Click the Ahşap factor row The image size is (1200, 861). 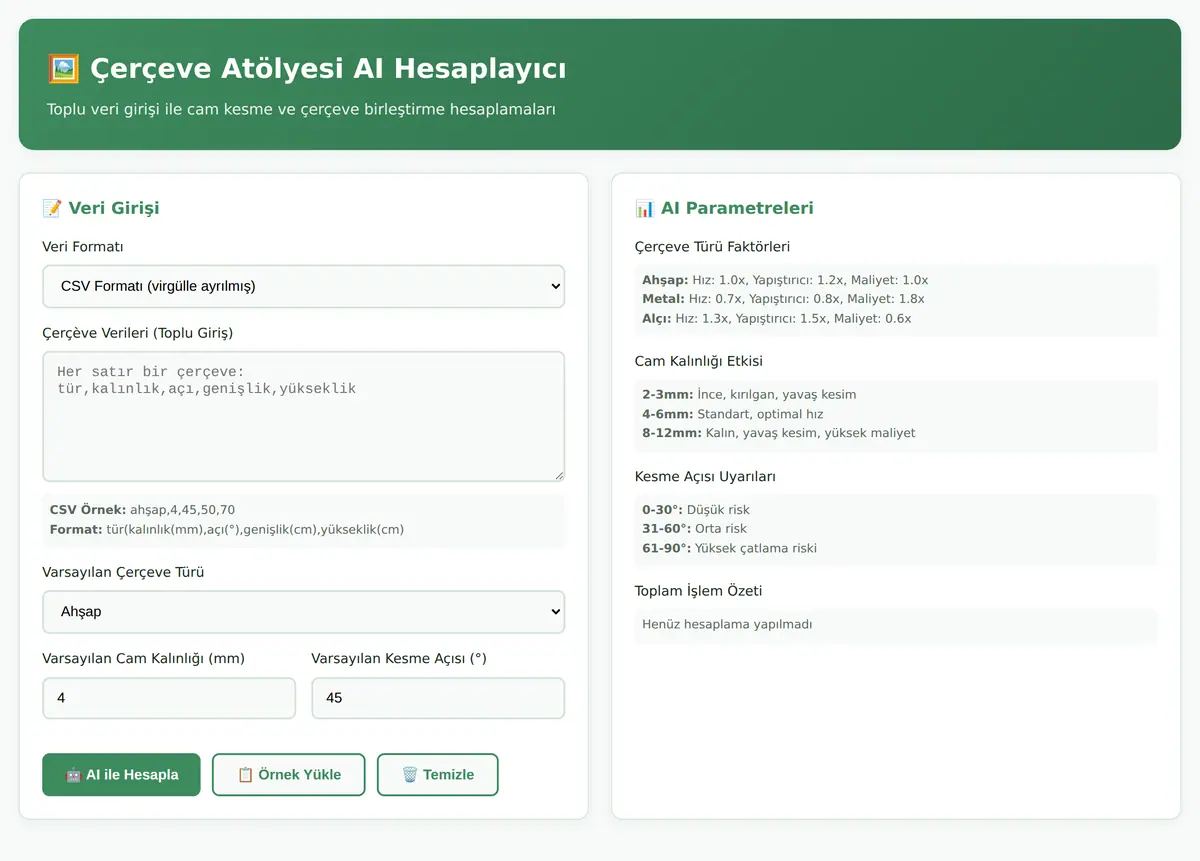pyautogui.click(x=785, y=280)
